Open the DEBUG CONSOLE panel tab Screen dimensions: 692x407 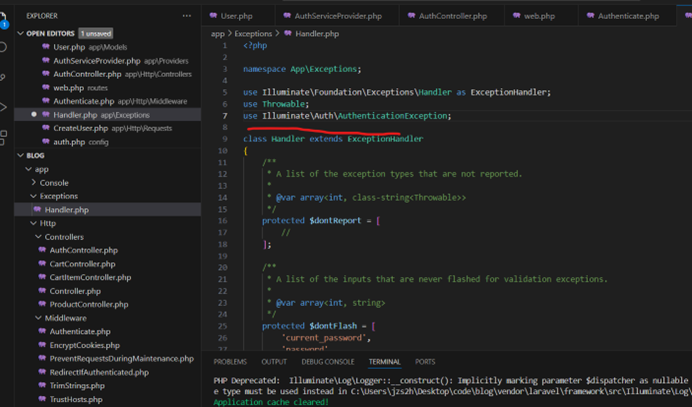(x=328, y=362)
